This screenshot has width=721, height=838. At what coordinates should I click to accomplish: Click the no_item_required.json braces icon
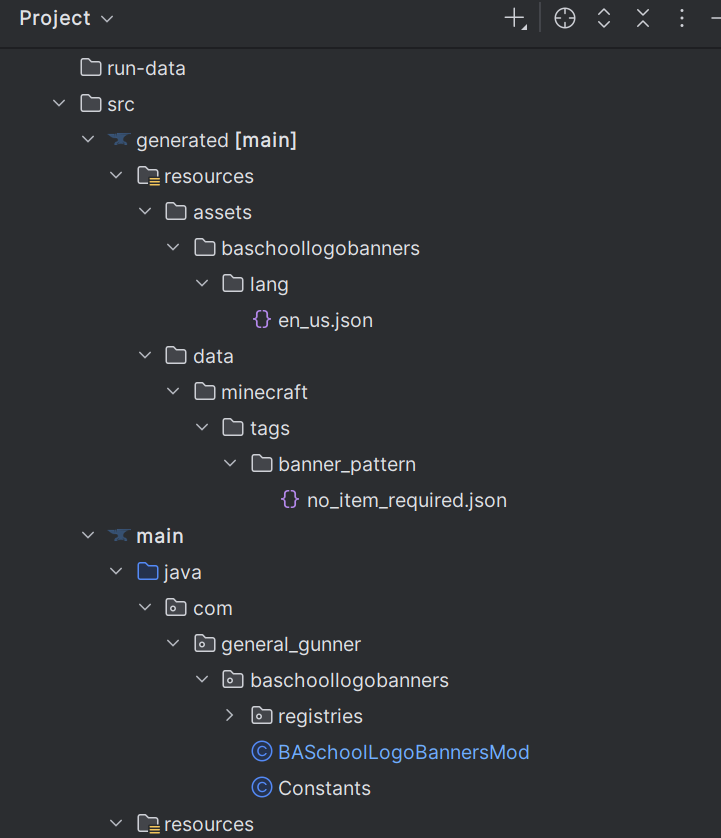click(290, 500)
